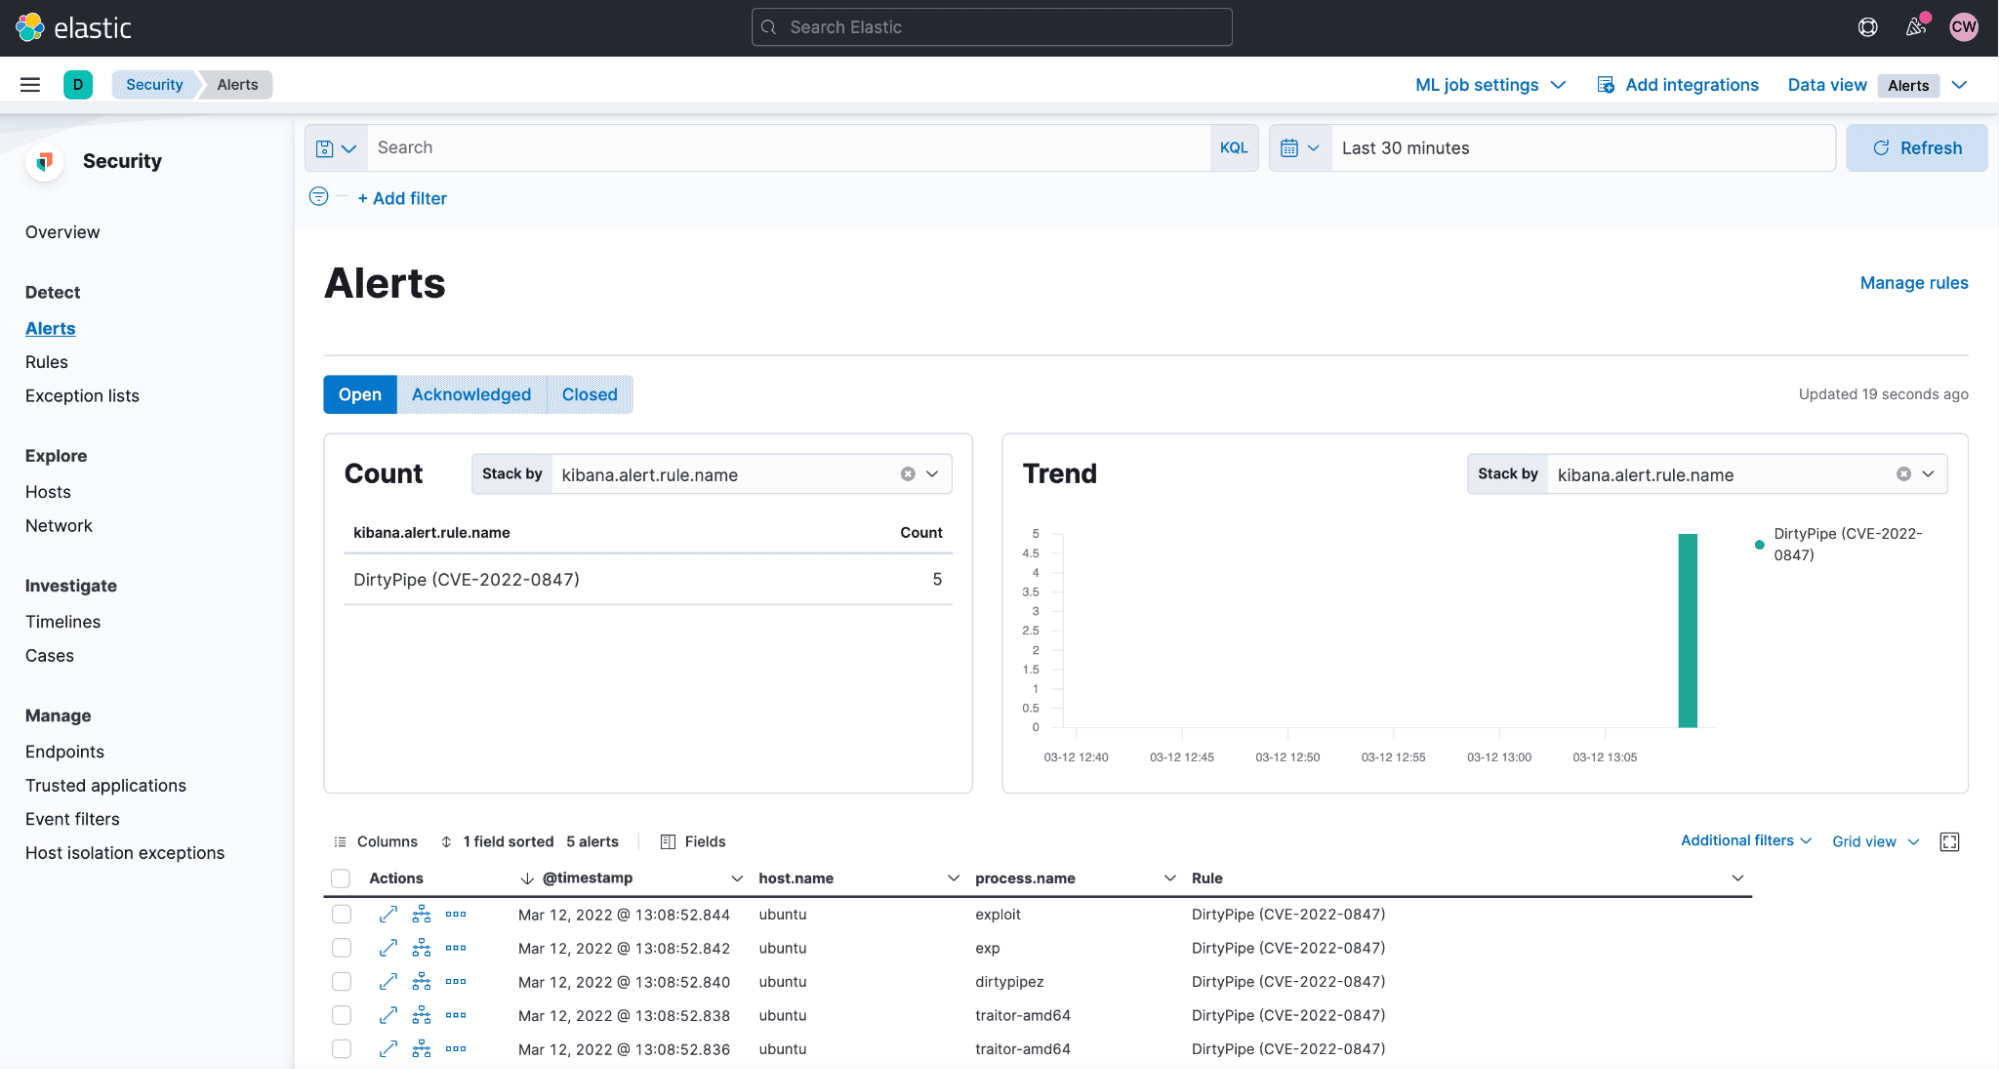Analyze event for the exp process alert
1999x1069 pixels.
pyautogui.click(x=422, y=948)
